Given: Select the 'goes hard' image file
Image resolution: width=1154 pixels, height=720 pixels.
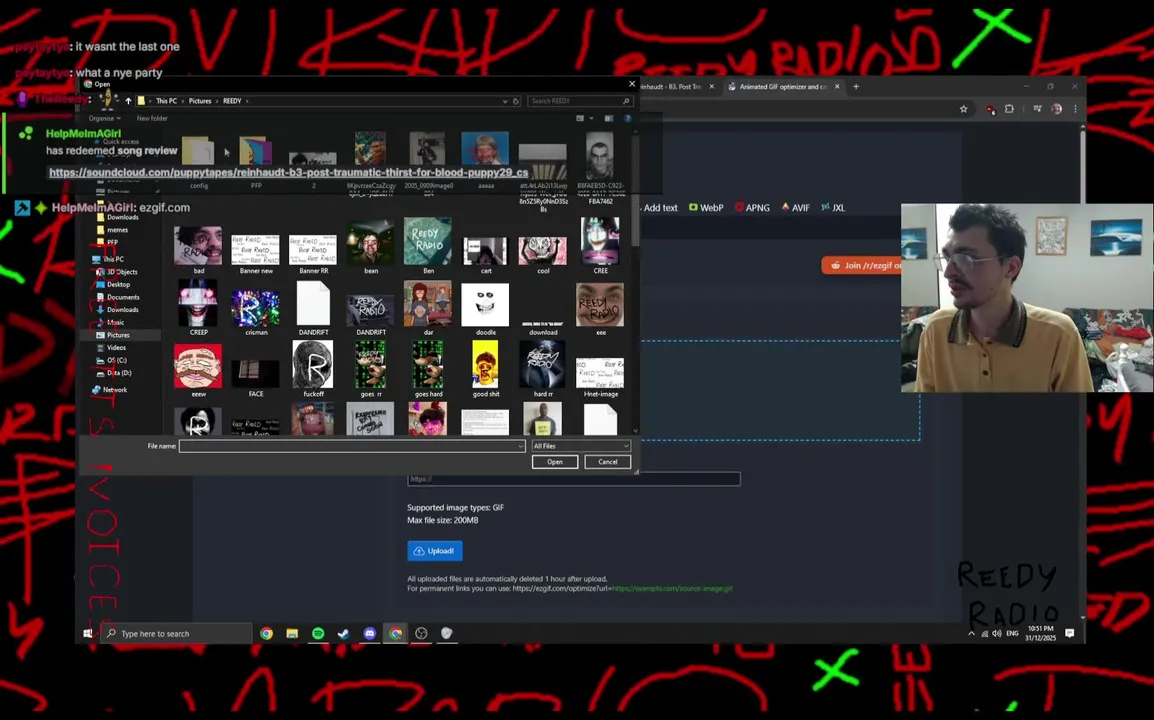Looking at the screenshot, I should click(428, 370).
